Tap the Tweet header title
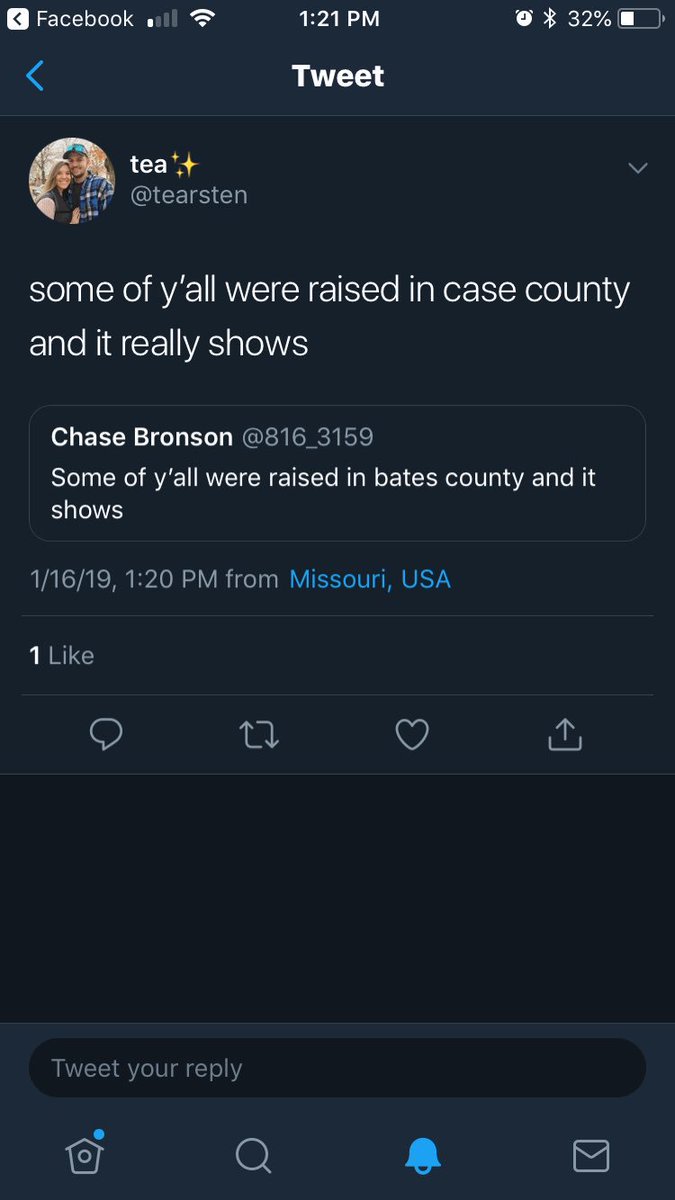Screen dimensions: 675x1200 click(338, 76)
